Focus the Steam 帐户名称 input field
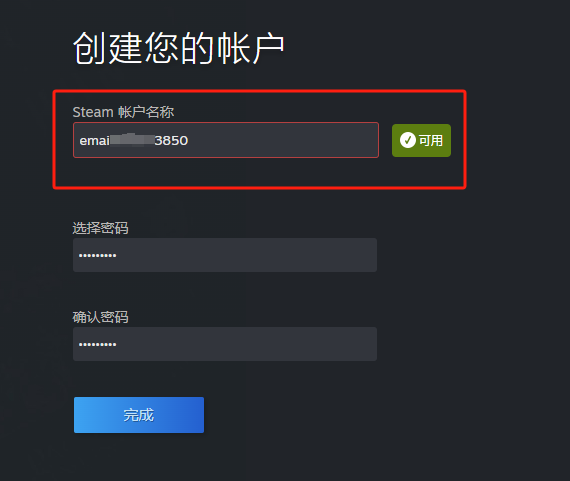The width and height of the screenshot is (570, 481). pyautogui.click(x=226, y=140)
